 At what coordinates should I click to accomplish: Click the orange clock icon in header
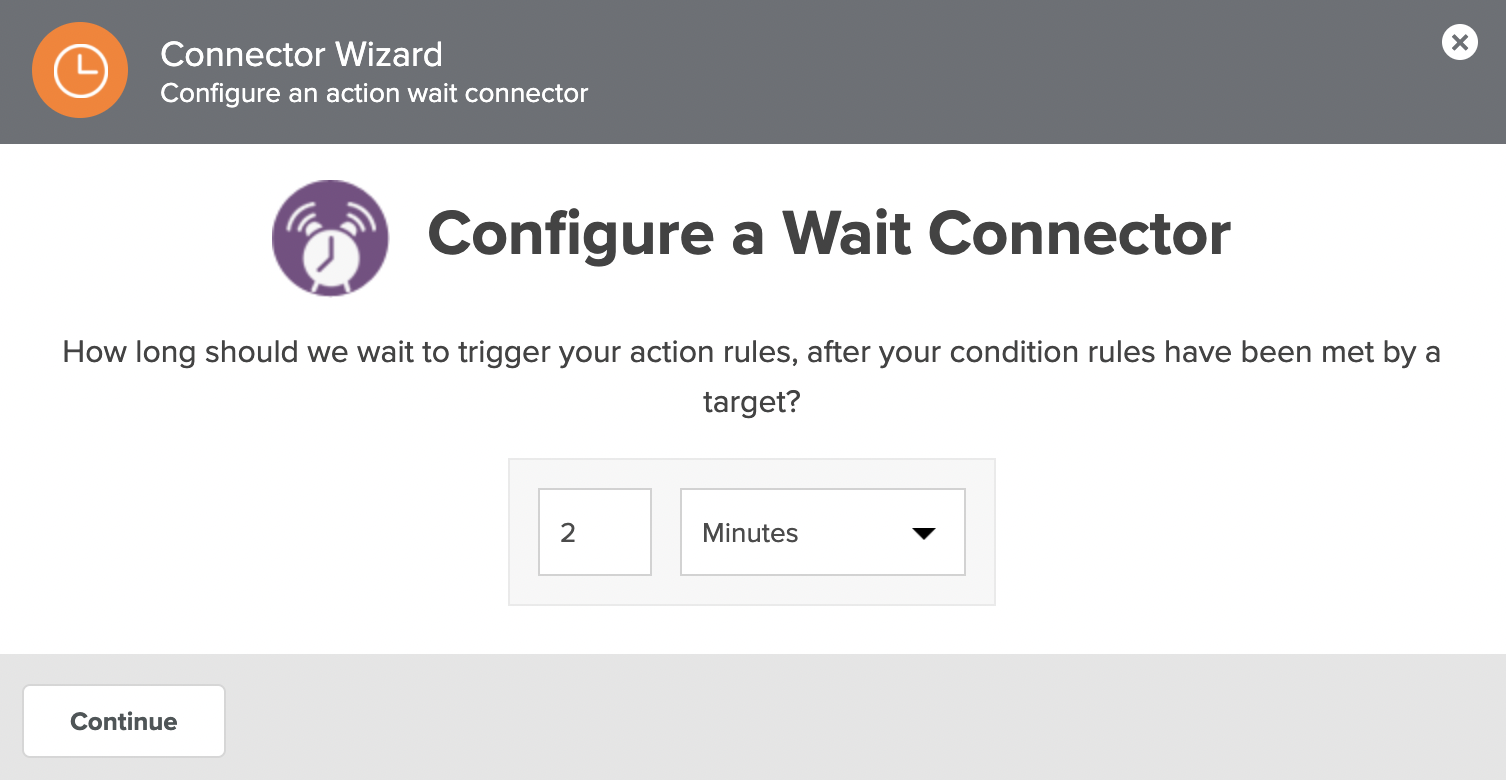coord(80,70)
